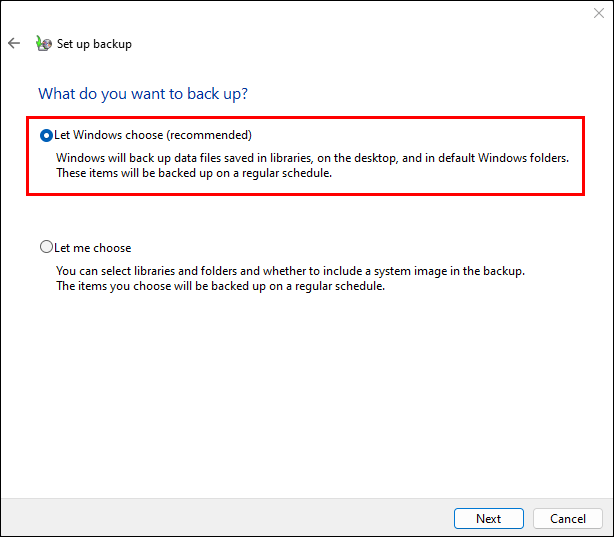Cancel the backup setup

(x=567, y=518)
